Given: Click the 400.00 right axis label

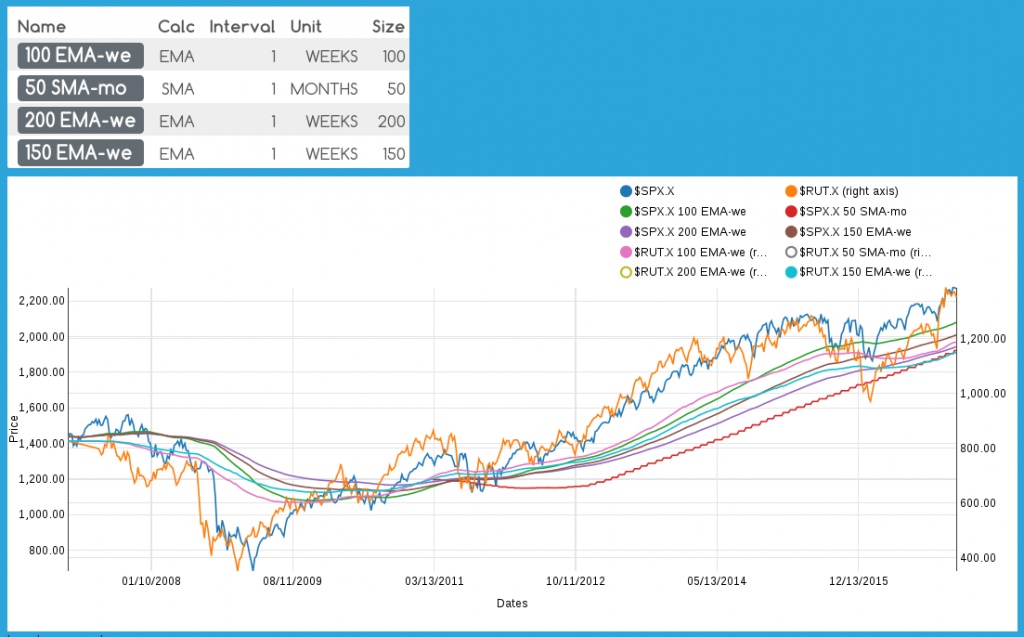Looking at the screenshot, I should click(x=978, y=558).
